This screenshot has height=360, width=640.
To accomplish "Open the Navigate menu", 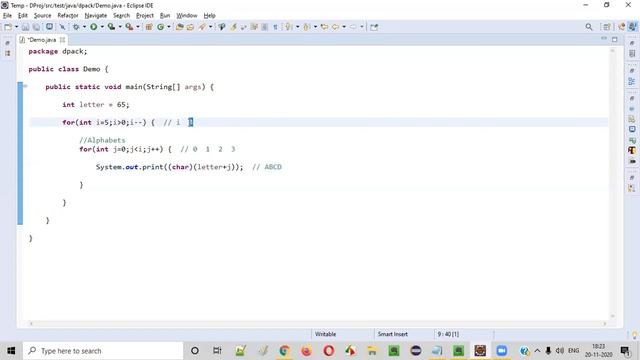I will click(96, 16).
